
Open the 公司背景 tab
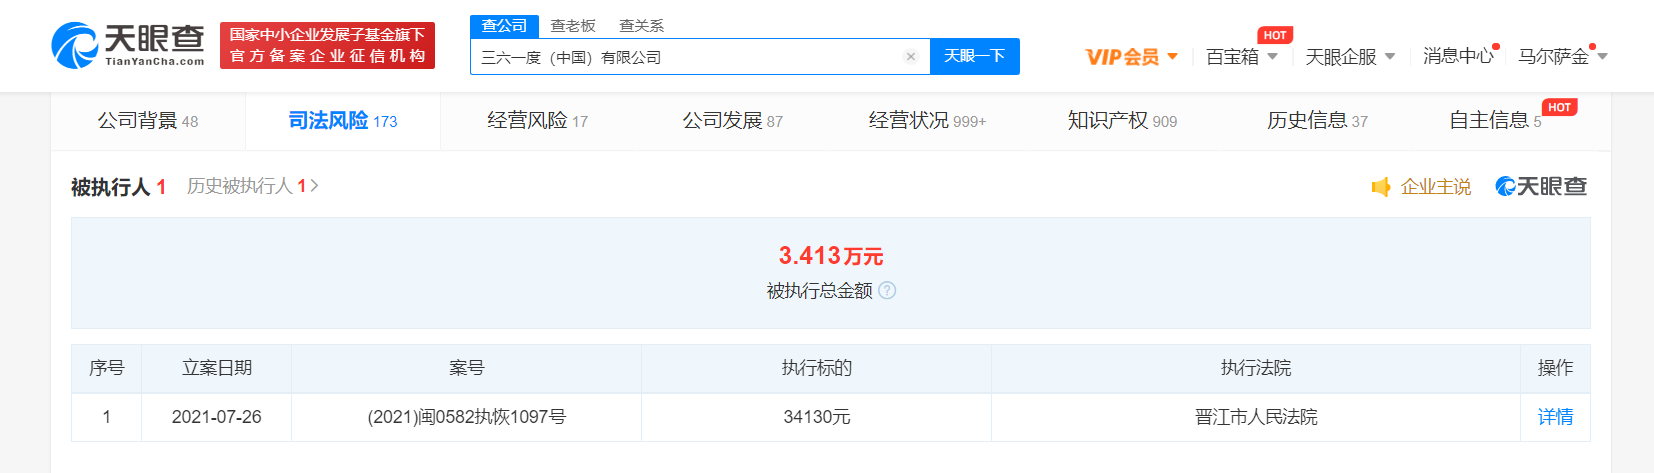point(148,121)
